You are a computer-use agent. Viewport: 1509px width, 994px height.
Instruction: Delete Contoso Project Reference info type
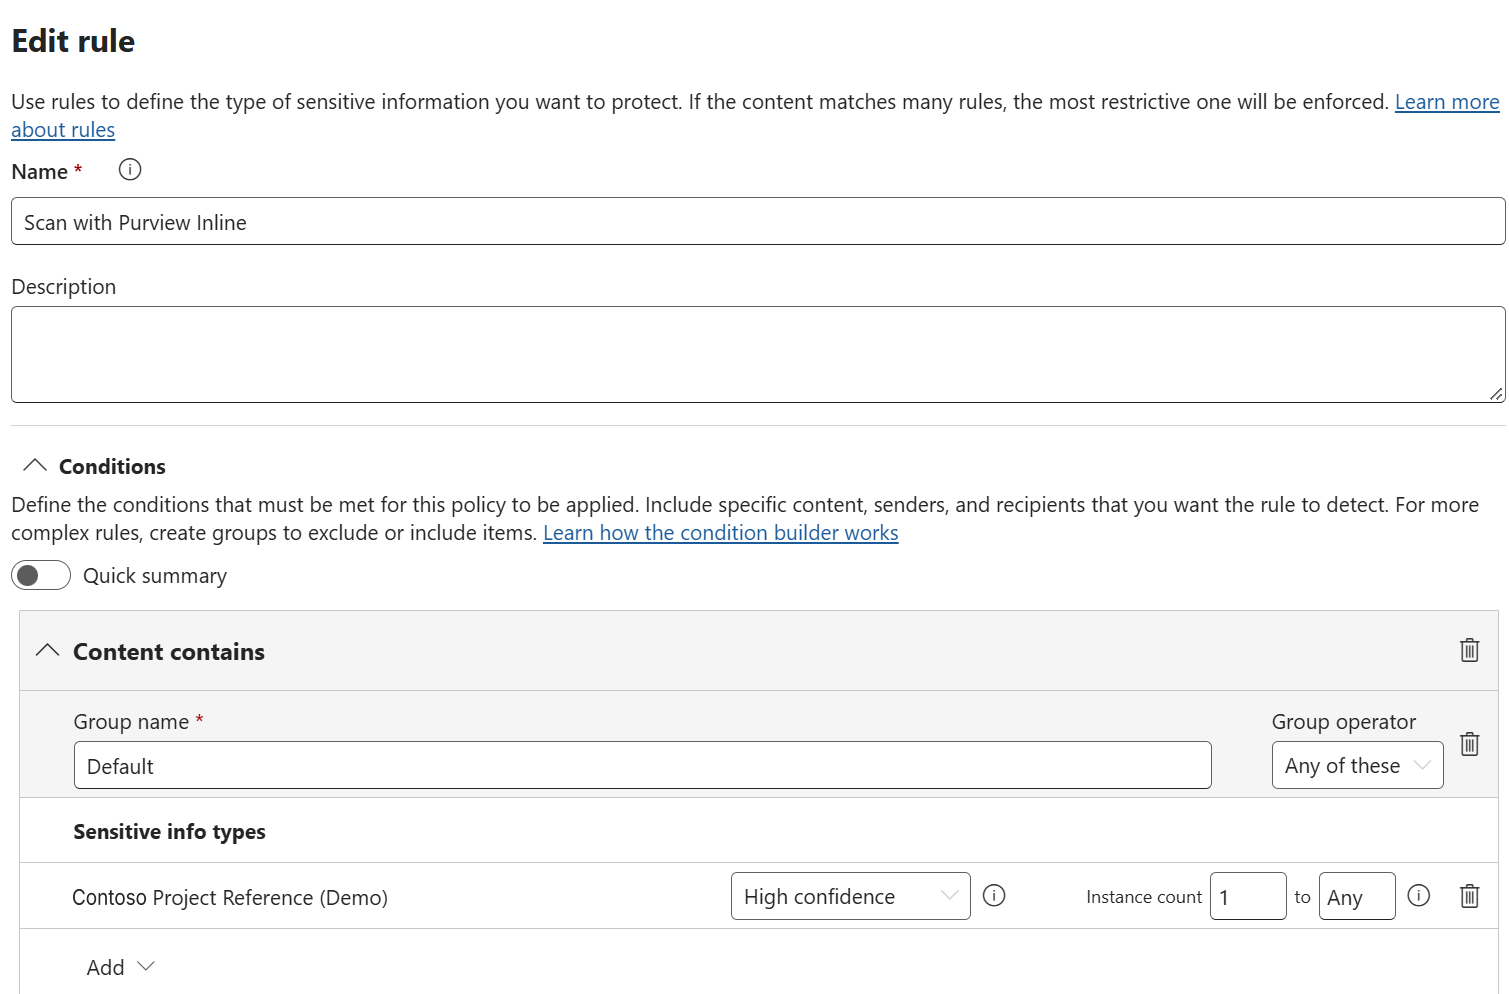(x=1469, y=896)
